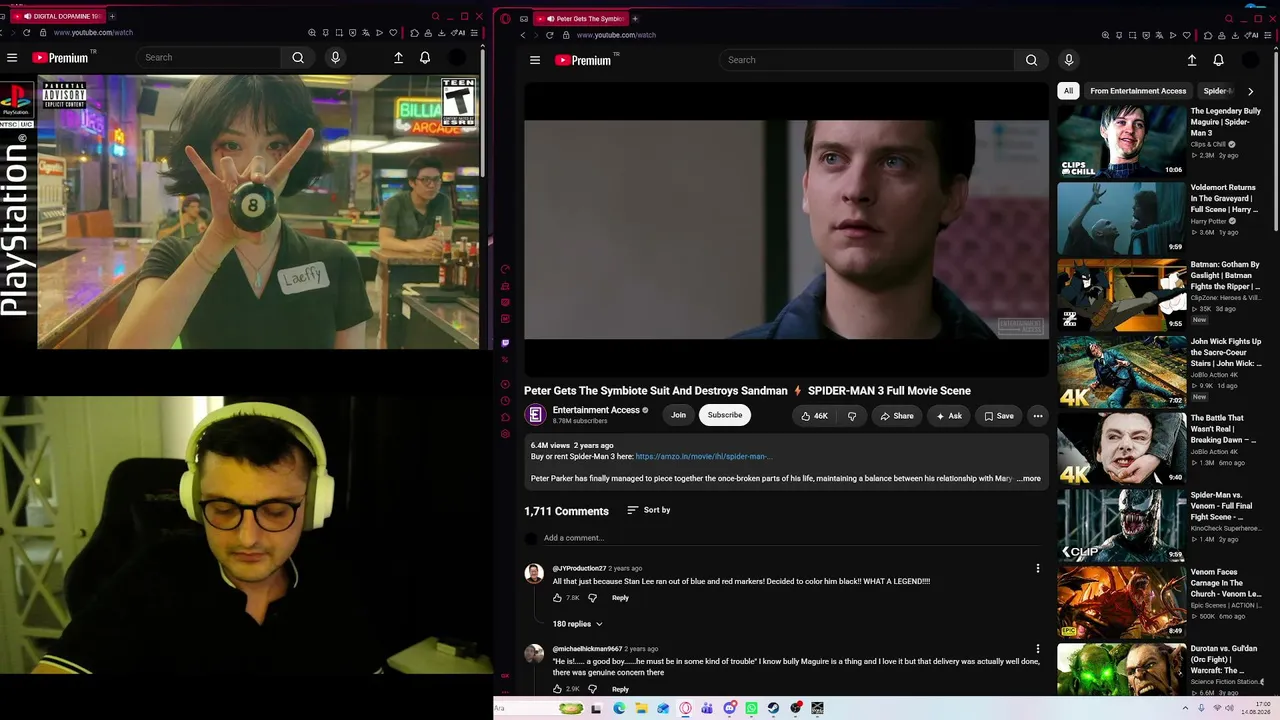1280x720 pixels.
Task: Save the video to a playlist
Action: point(999,416)
